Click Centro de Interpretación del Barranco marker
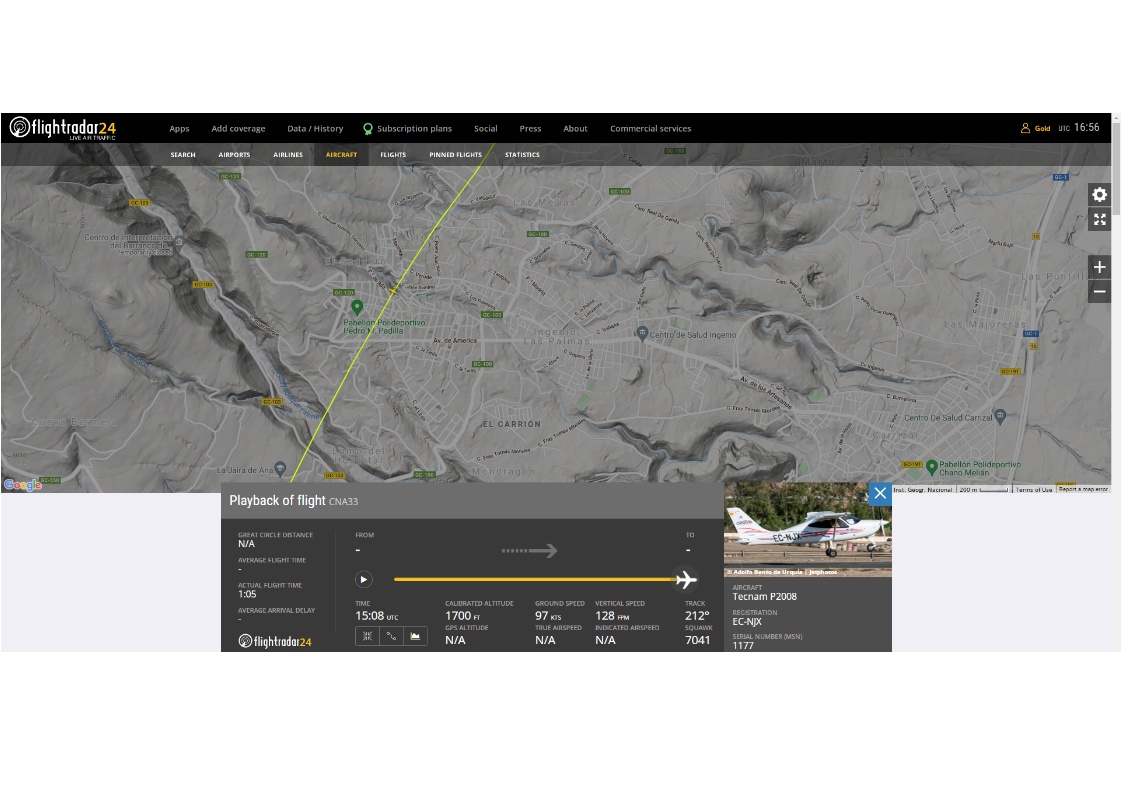Image resolution: width=1123 pixels, height=794 pixels. (179, 243)
